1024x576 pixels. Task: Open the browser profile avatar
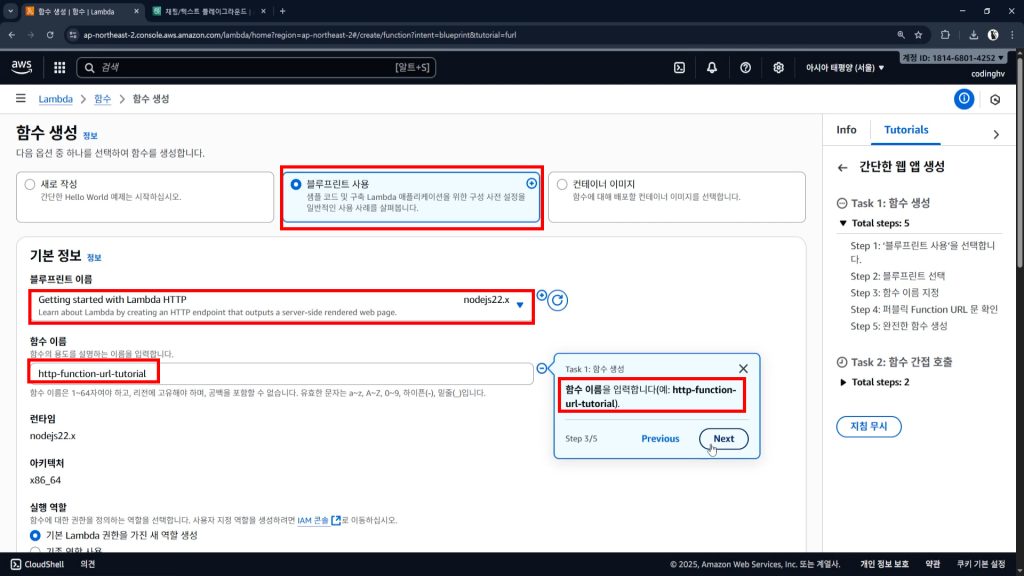point(993,35)
